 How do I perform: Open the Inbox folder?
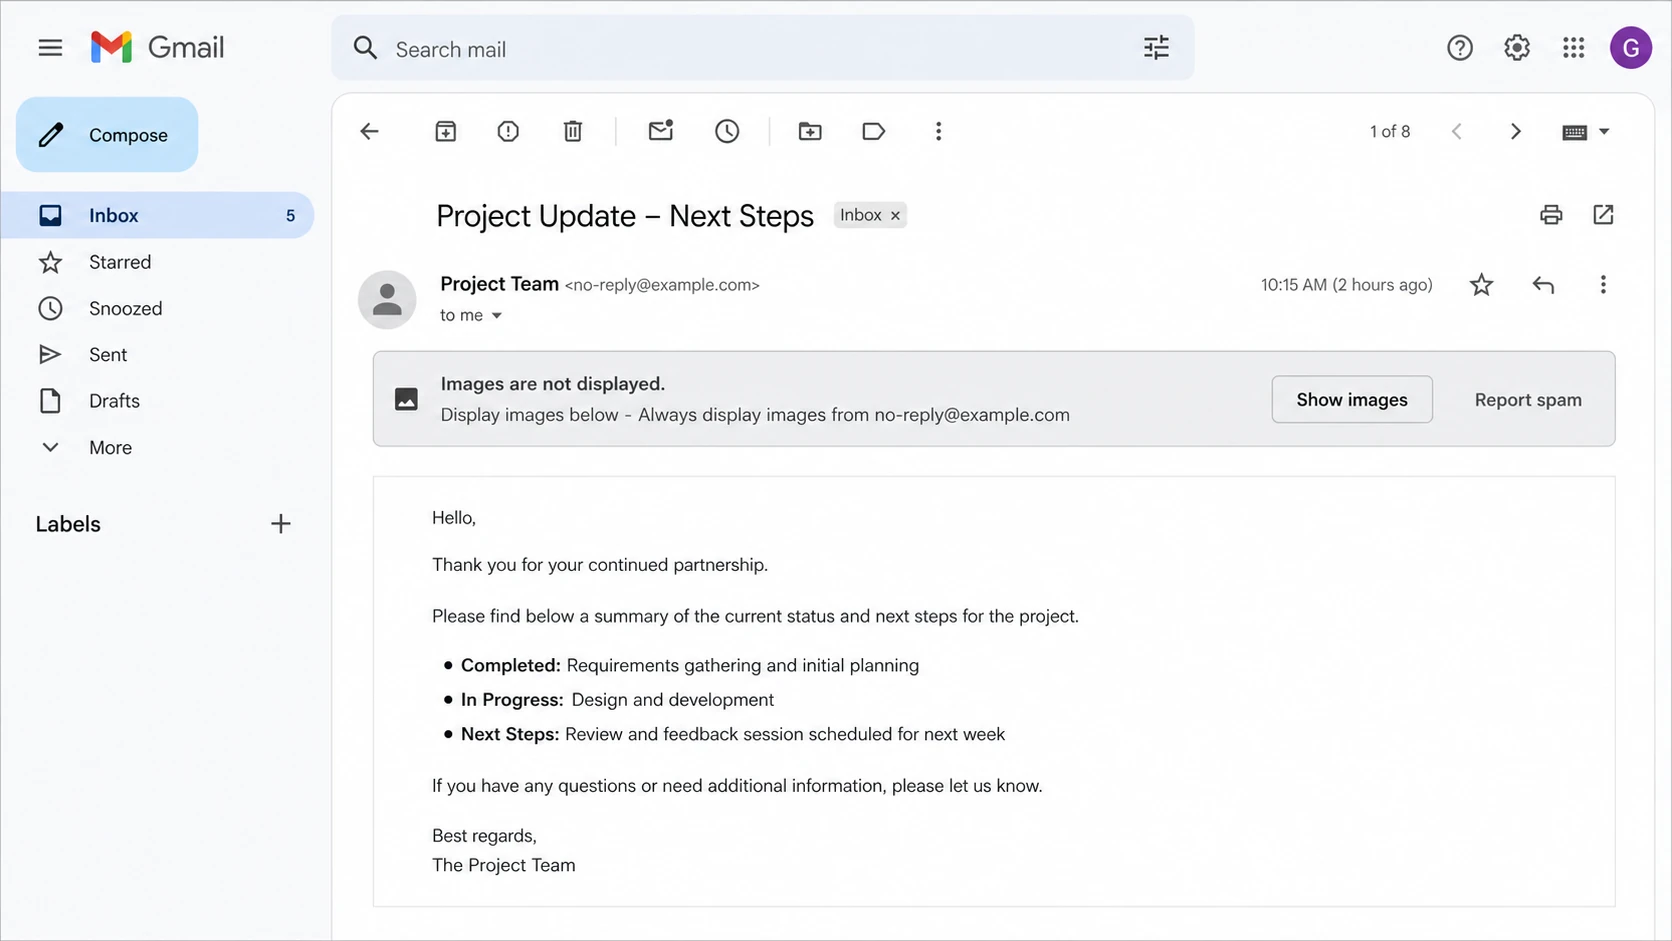tap(158, 215)
